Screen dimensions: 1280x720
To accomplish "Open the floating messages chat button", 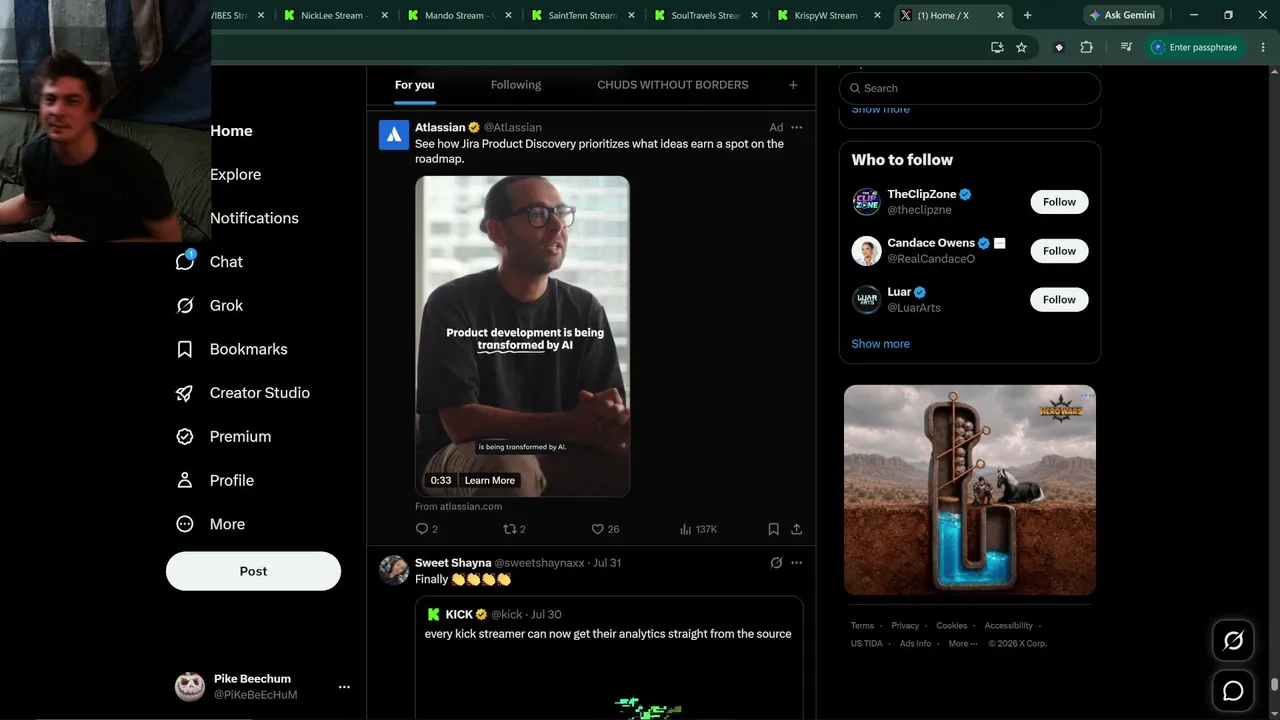I will pyautogui.click(x=1233, y=691).
